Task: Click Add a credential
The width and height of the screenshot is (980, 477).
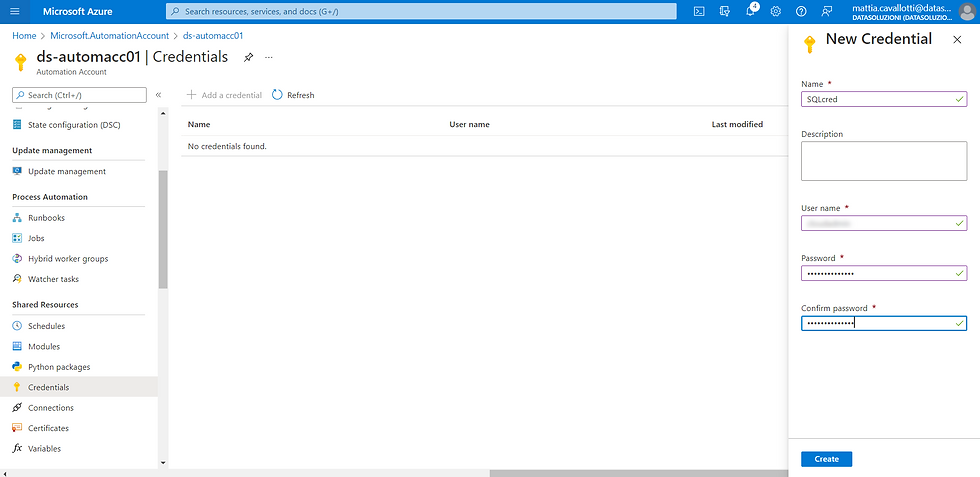Action: pyautogui.click(x=224, y=95)
